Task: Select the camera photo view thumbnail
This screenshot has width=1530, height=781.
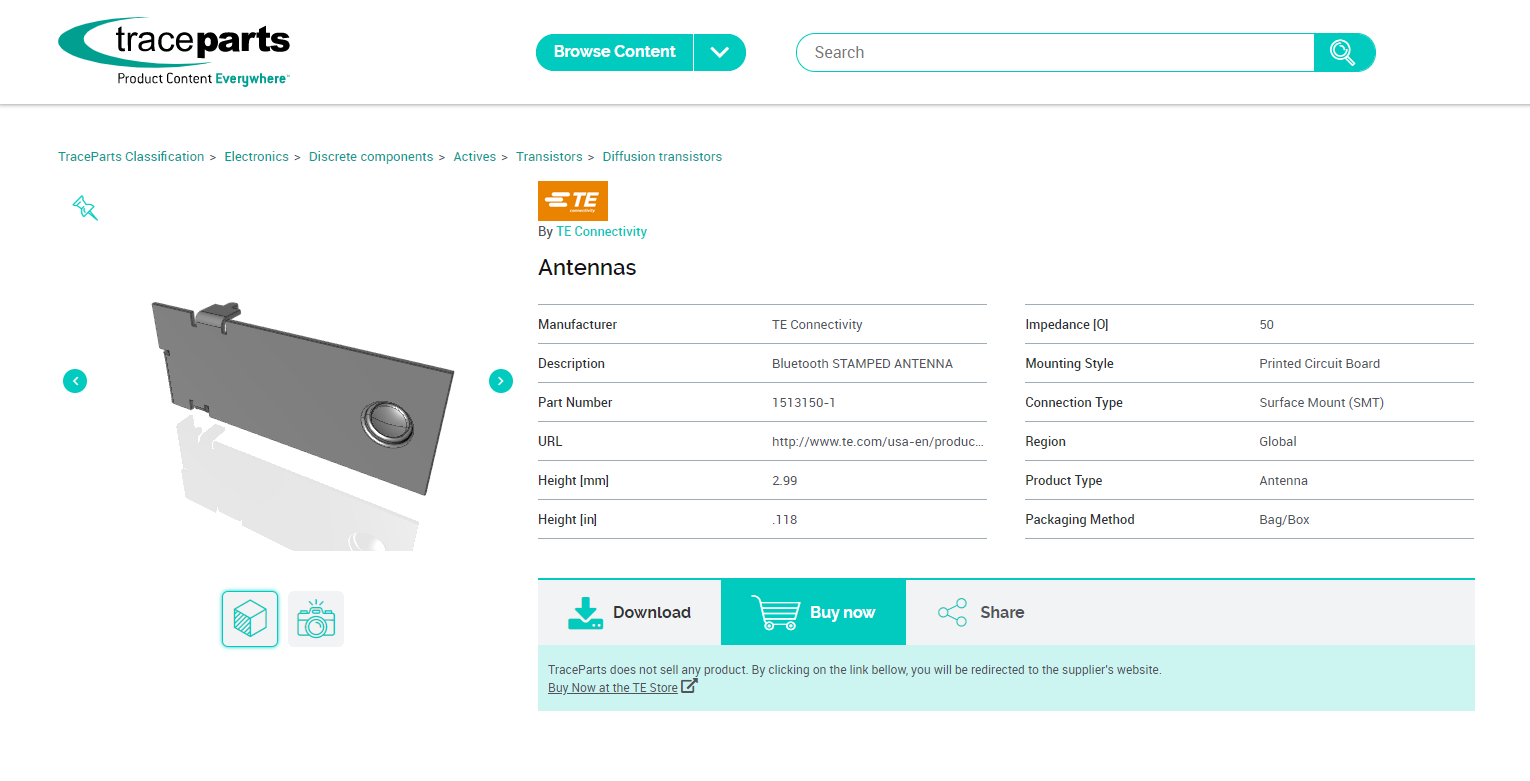Action: [316, 619]
